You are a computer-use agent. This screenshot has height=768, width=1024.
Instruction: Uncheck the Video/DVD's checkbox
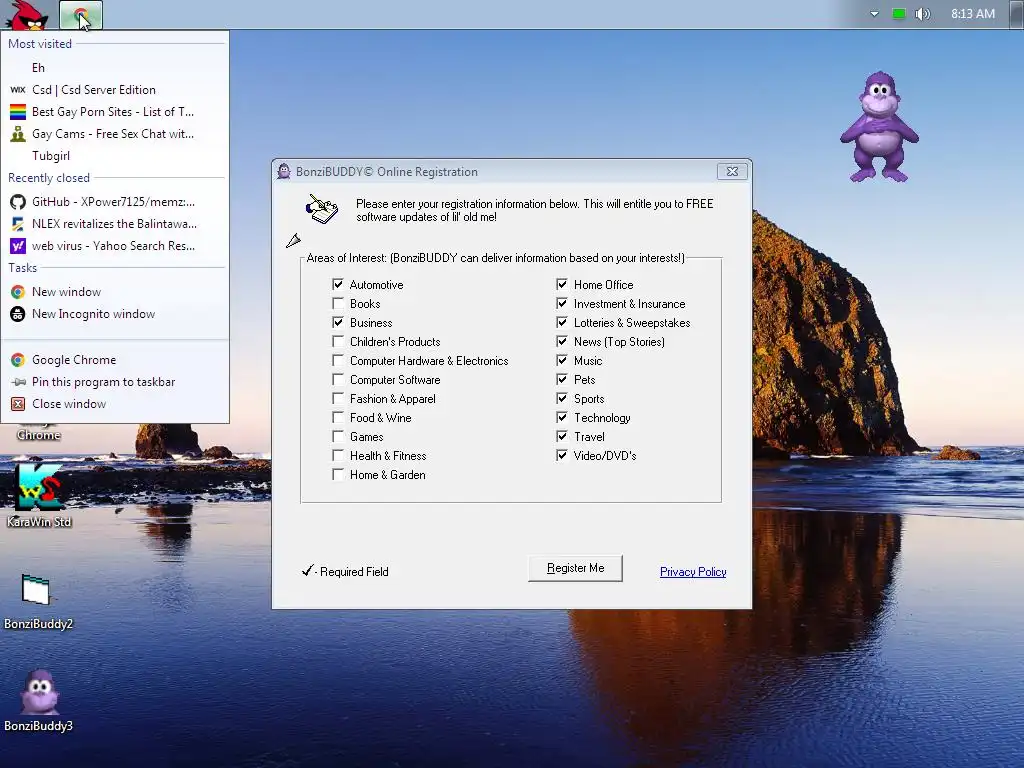(x=562, y=455)
